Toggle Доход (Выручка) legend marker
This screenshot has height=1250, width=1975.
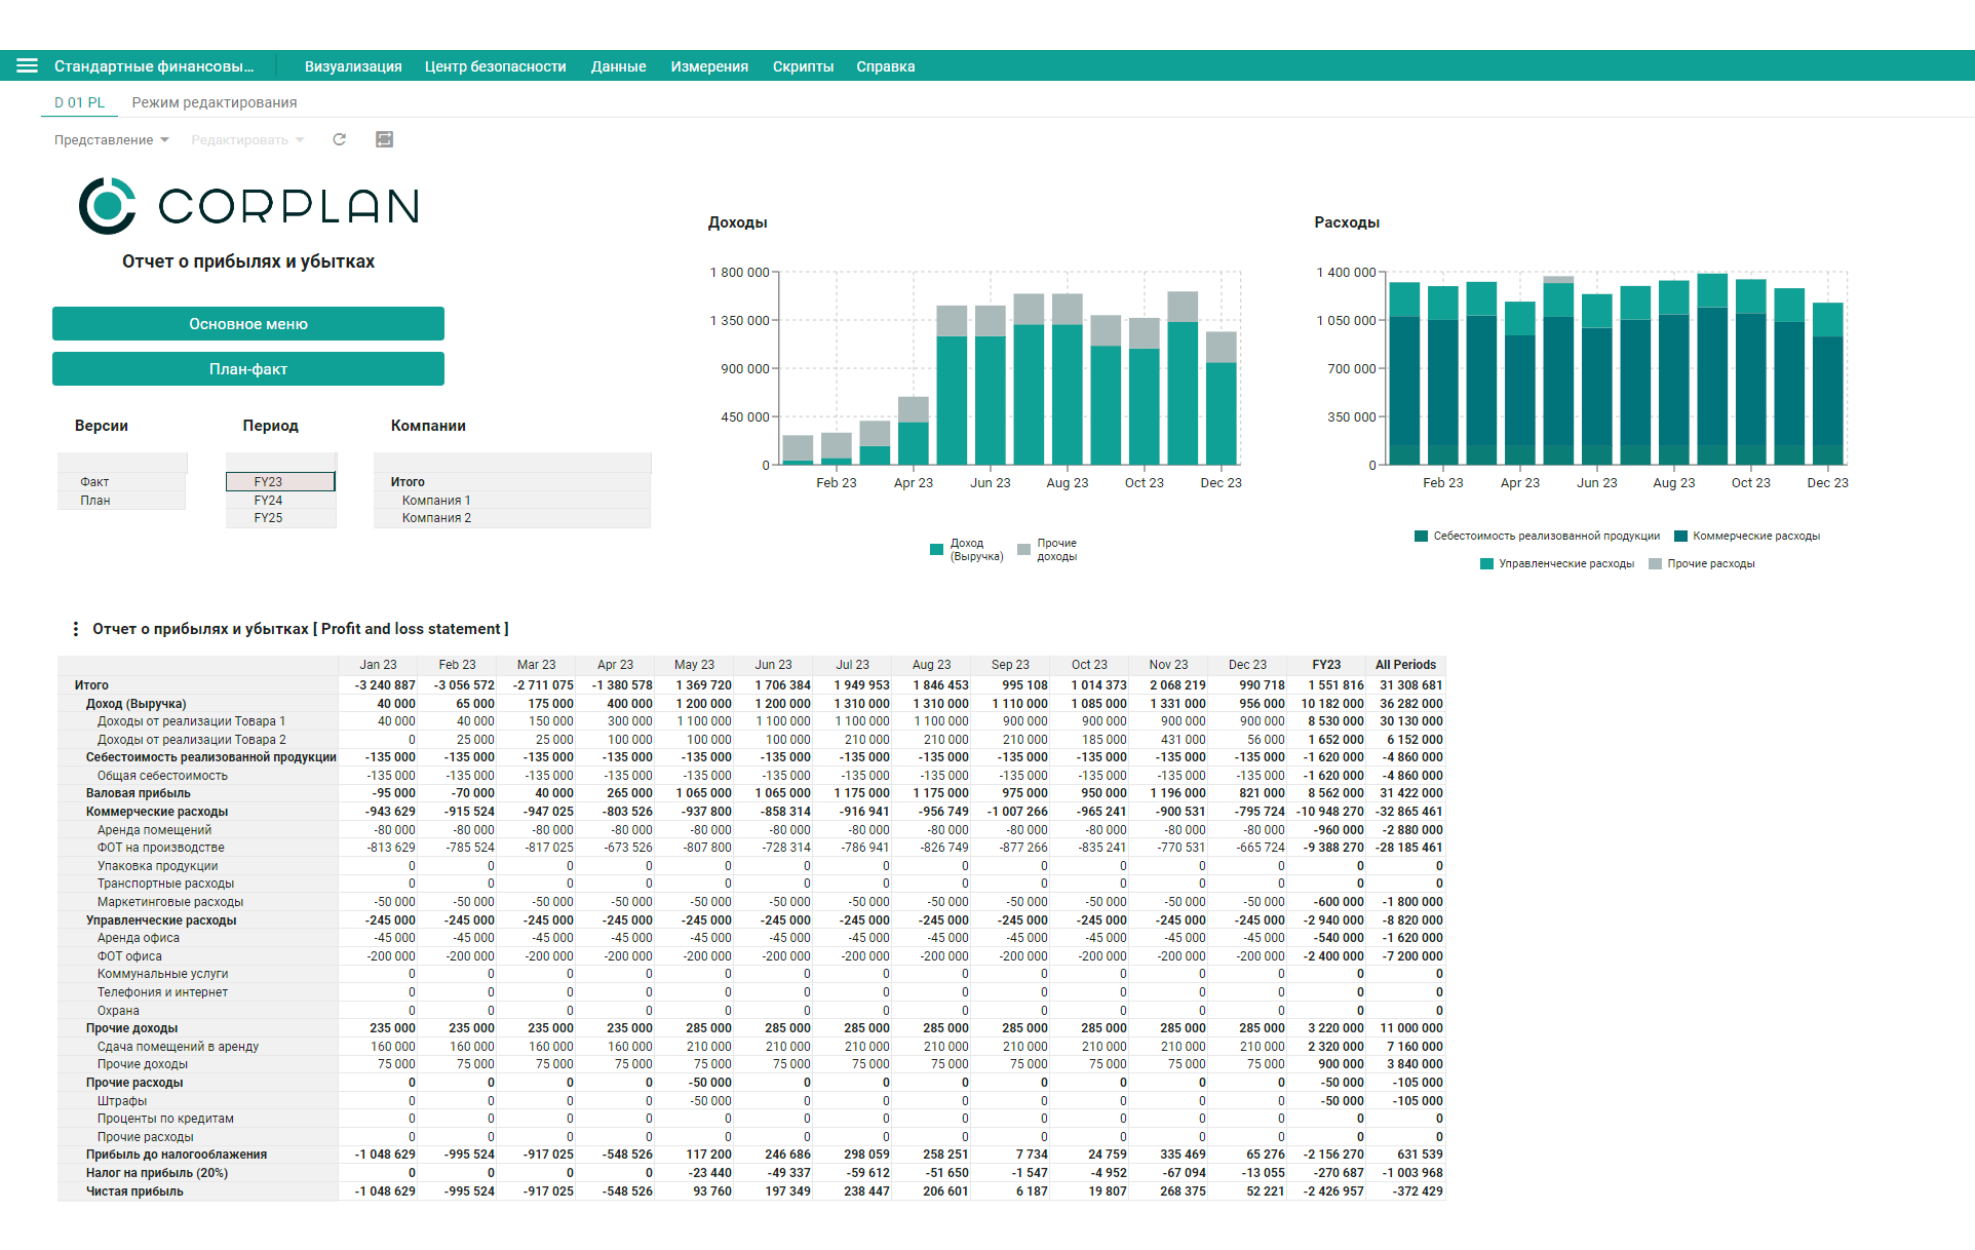click(936, 549)
